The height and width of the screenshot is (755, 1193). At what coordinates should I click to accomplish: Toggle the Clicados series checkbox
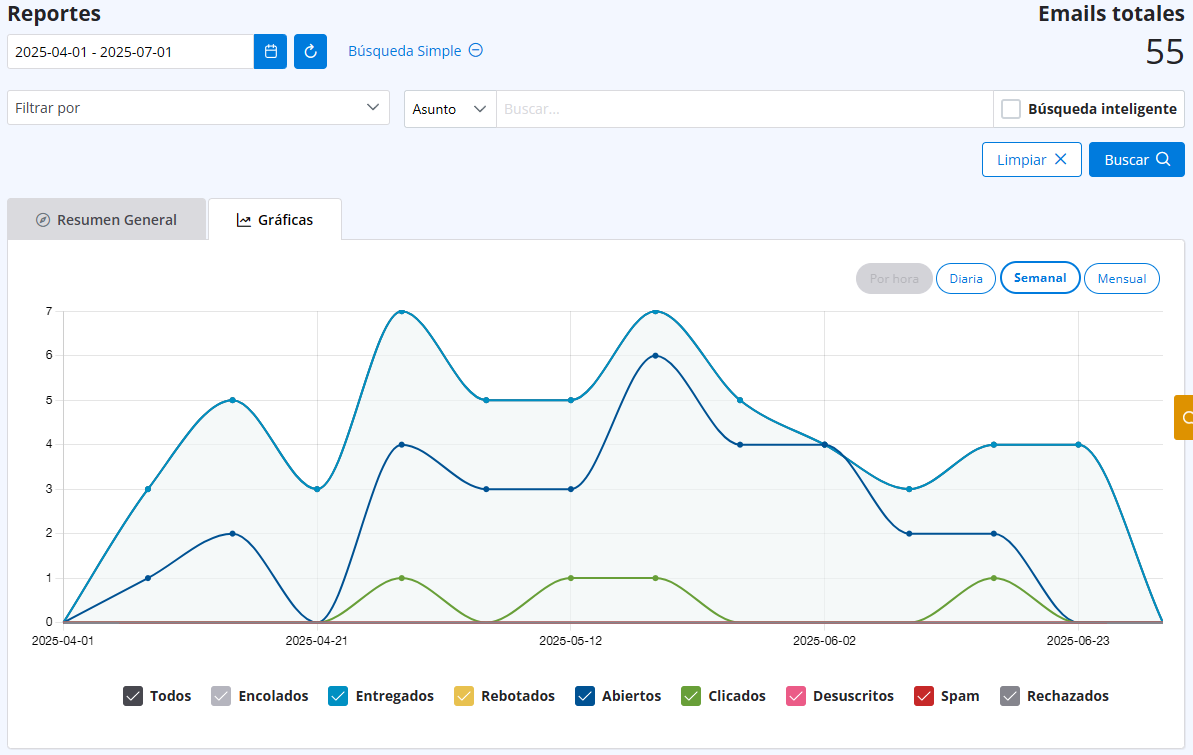pyautogui.click(x=691, y=696)
